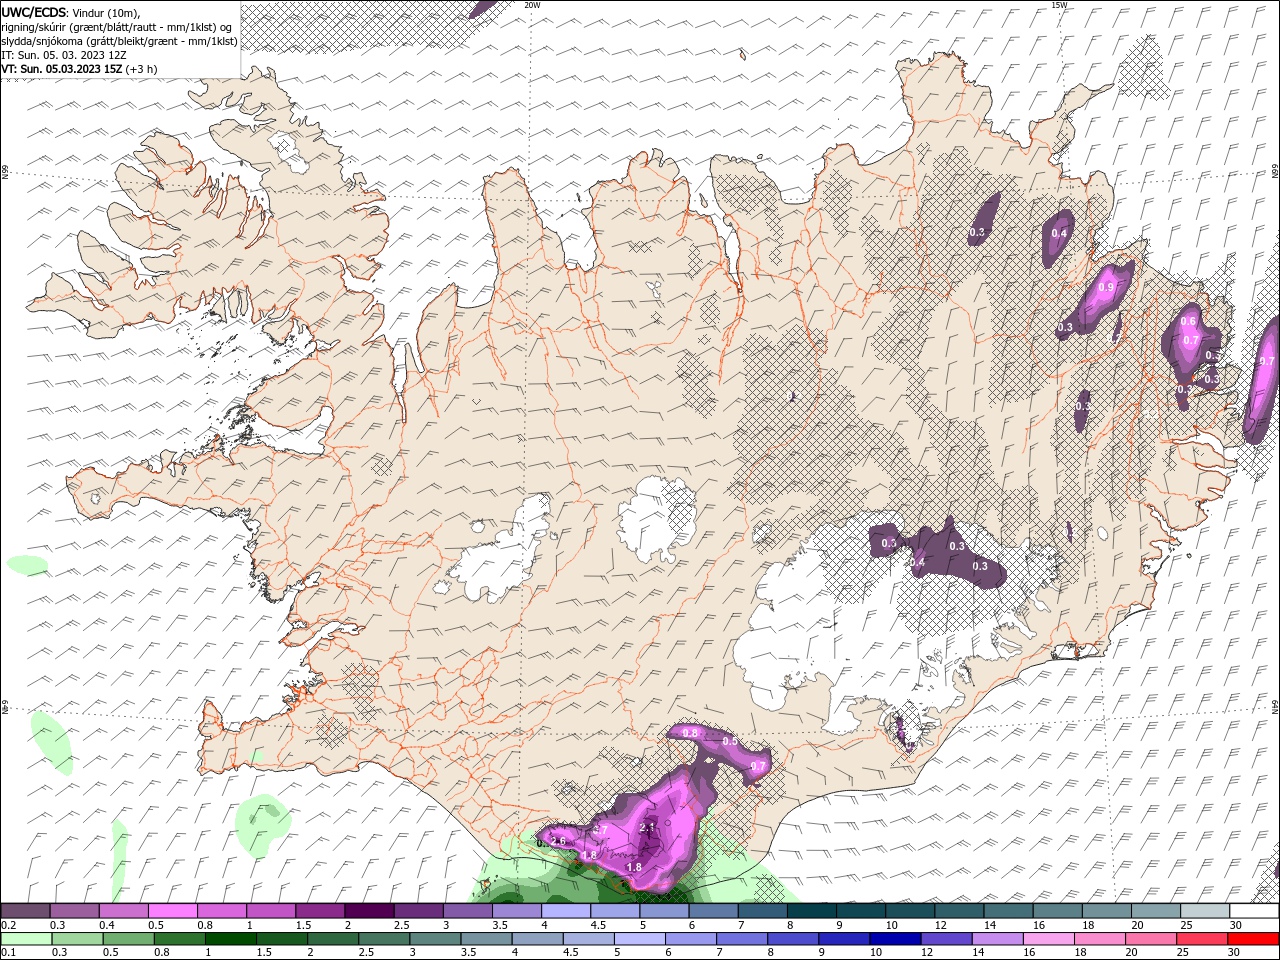Pick the light purple rain-scale swatch at 14
The image size is (1280, 960).
click(996, 939)
